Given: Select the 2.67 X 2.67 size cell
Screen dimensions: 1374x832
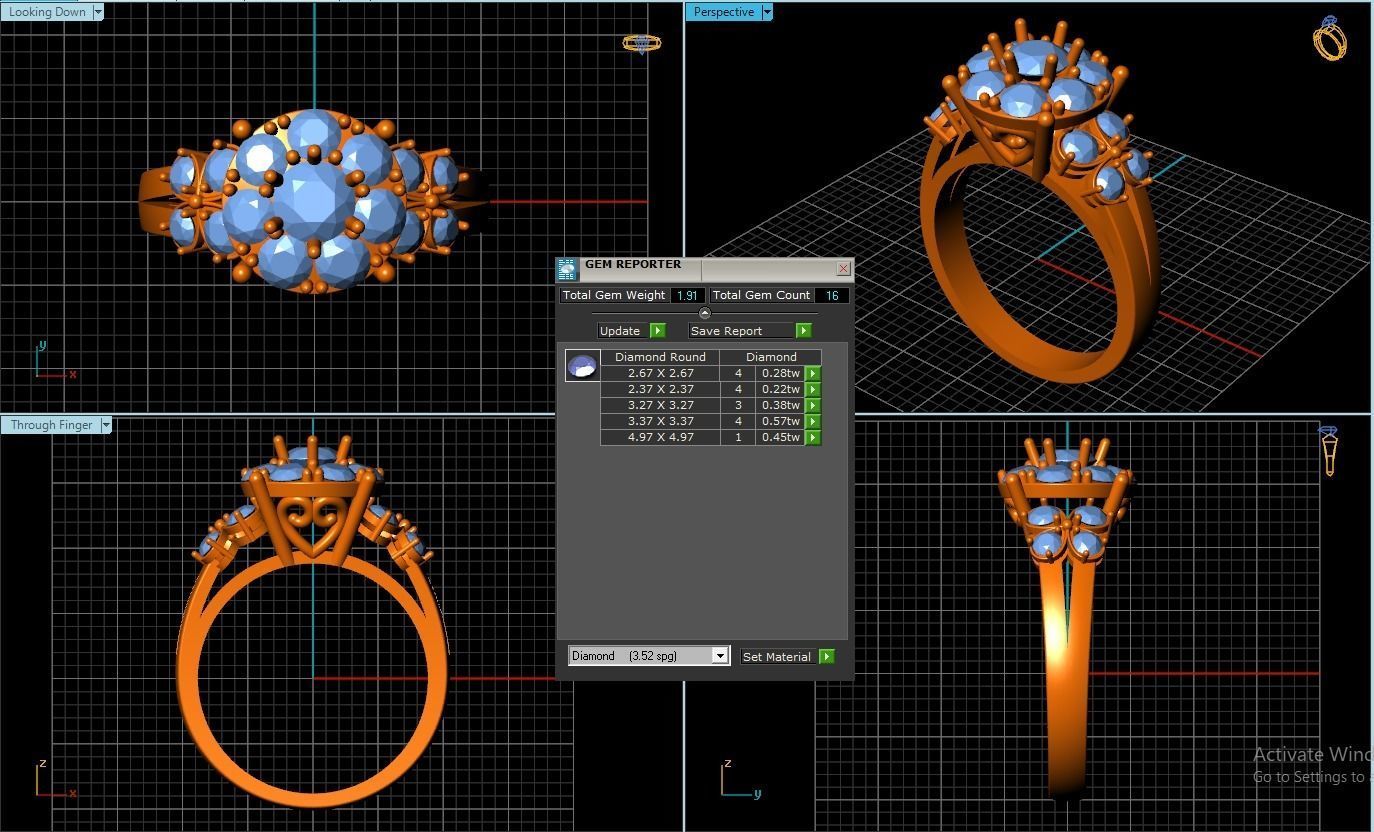Looking at the screenshot, I should (660, 373).
